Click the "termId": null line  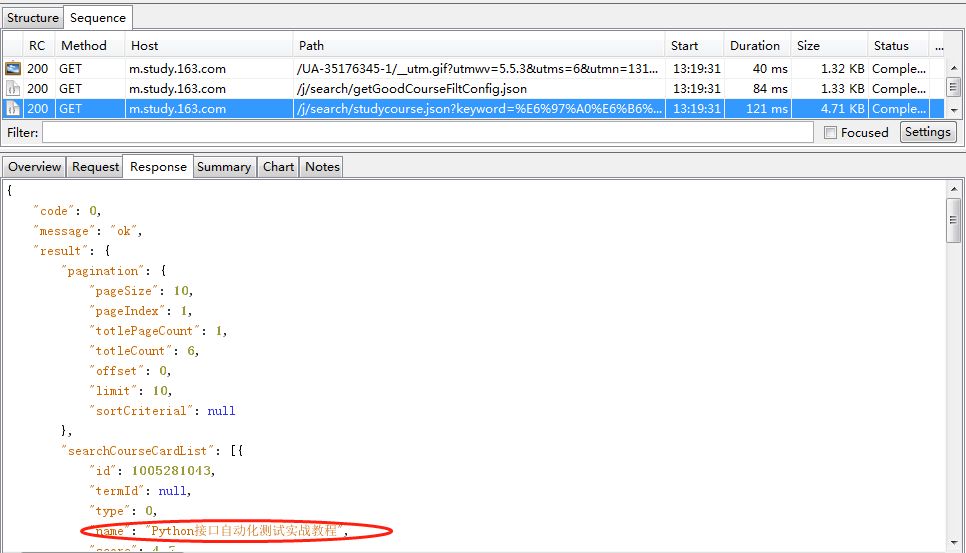[x=140, y=491]
